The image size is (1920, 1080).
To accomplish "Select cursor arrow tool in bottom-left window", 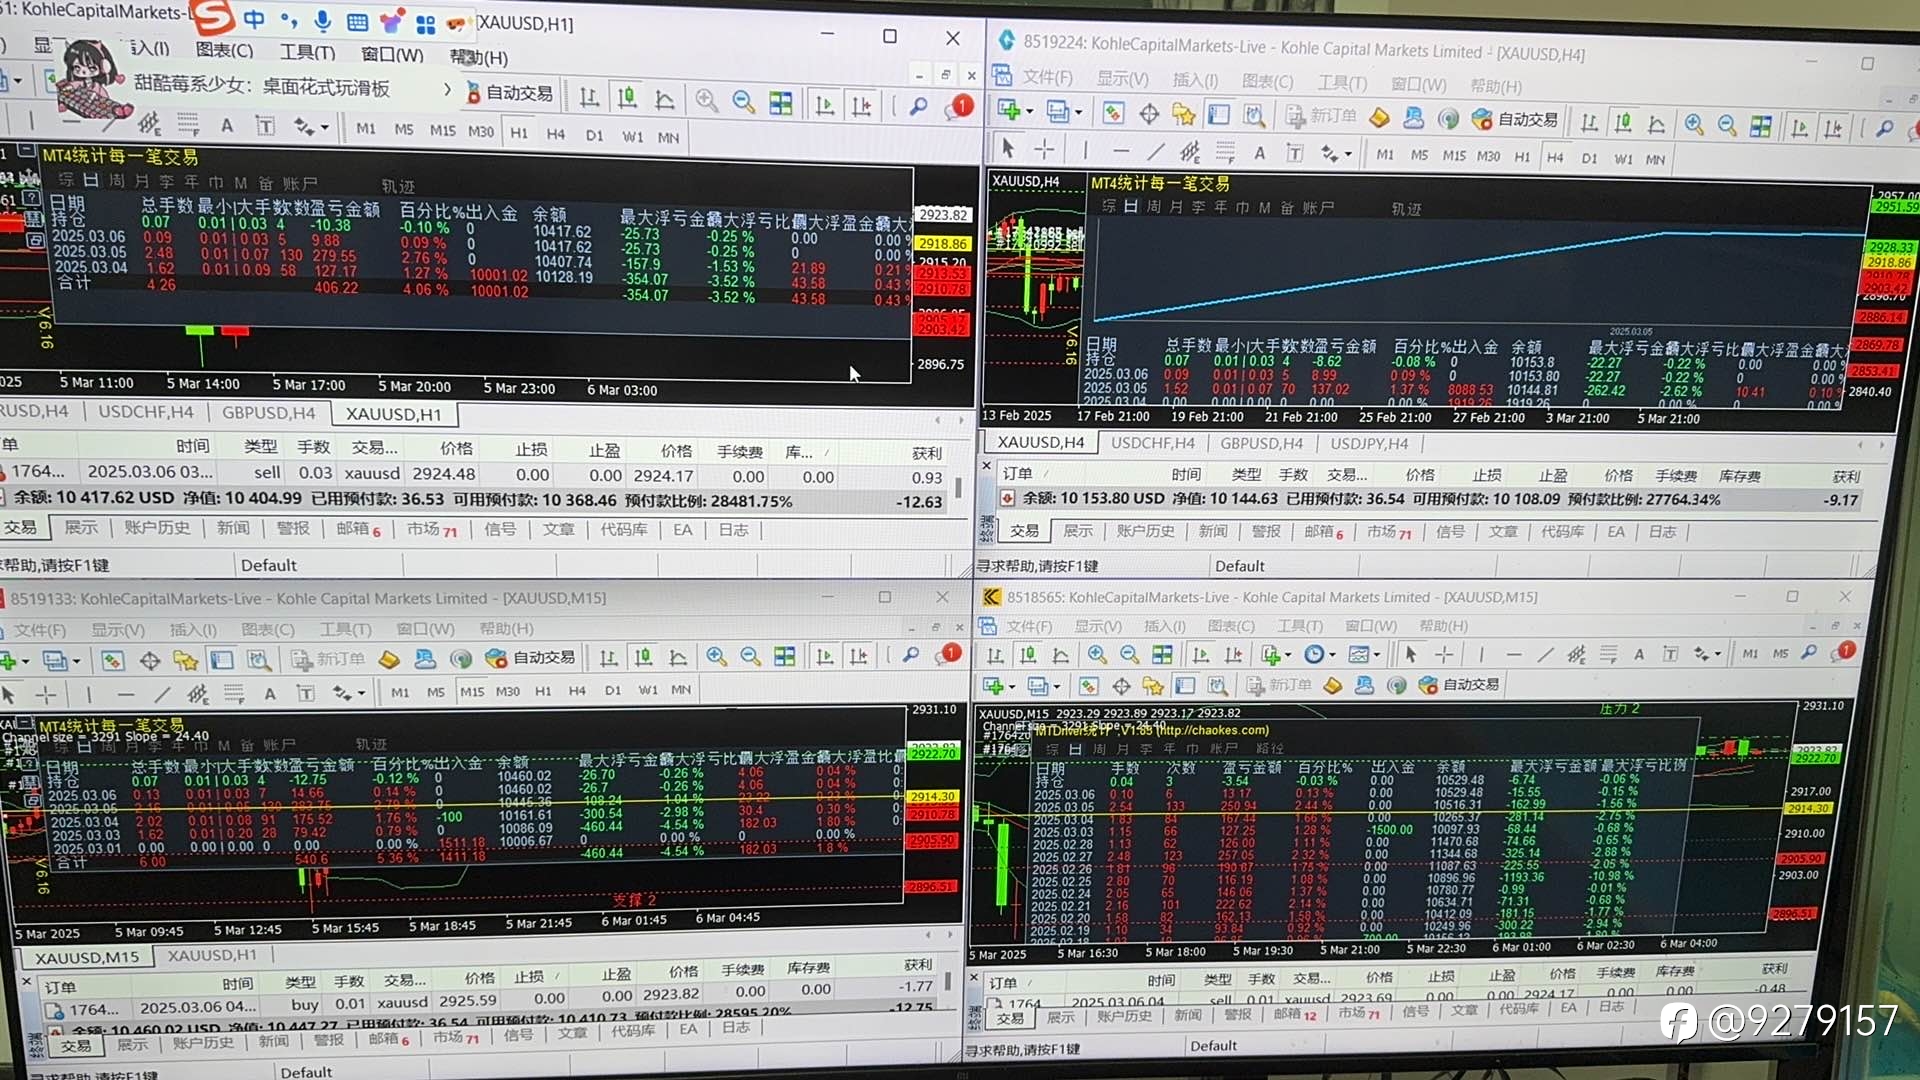I will pyautogui.click(x=9, y=694).
